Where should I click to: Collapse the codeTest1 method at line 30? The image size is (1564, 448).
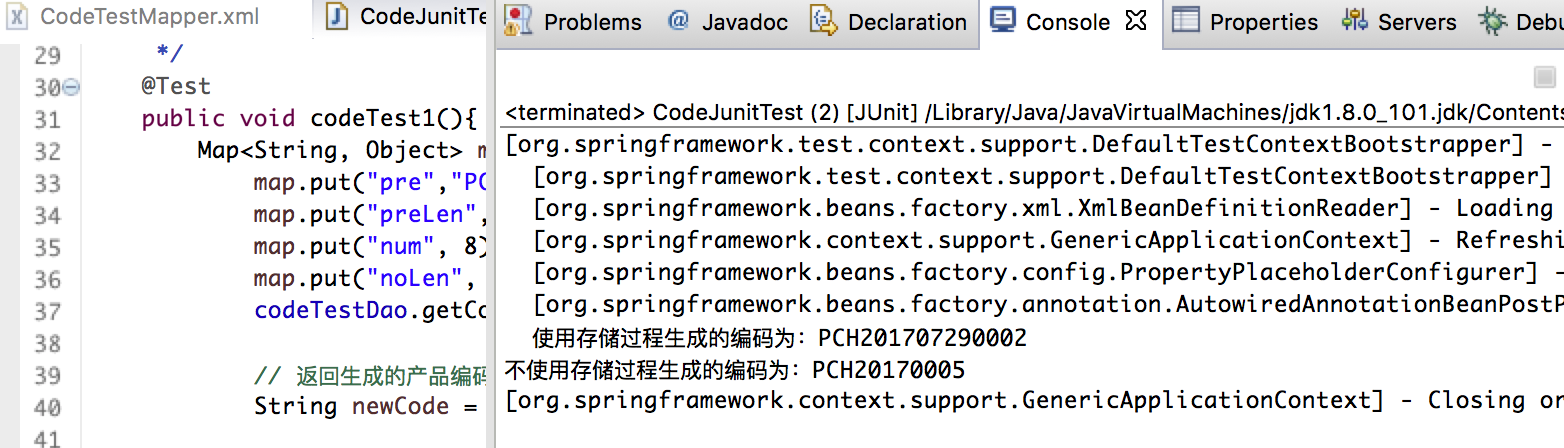click(x=71, y=88)
